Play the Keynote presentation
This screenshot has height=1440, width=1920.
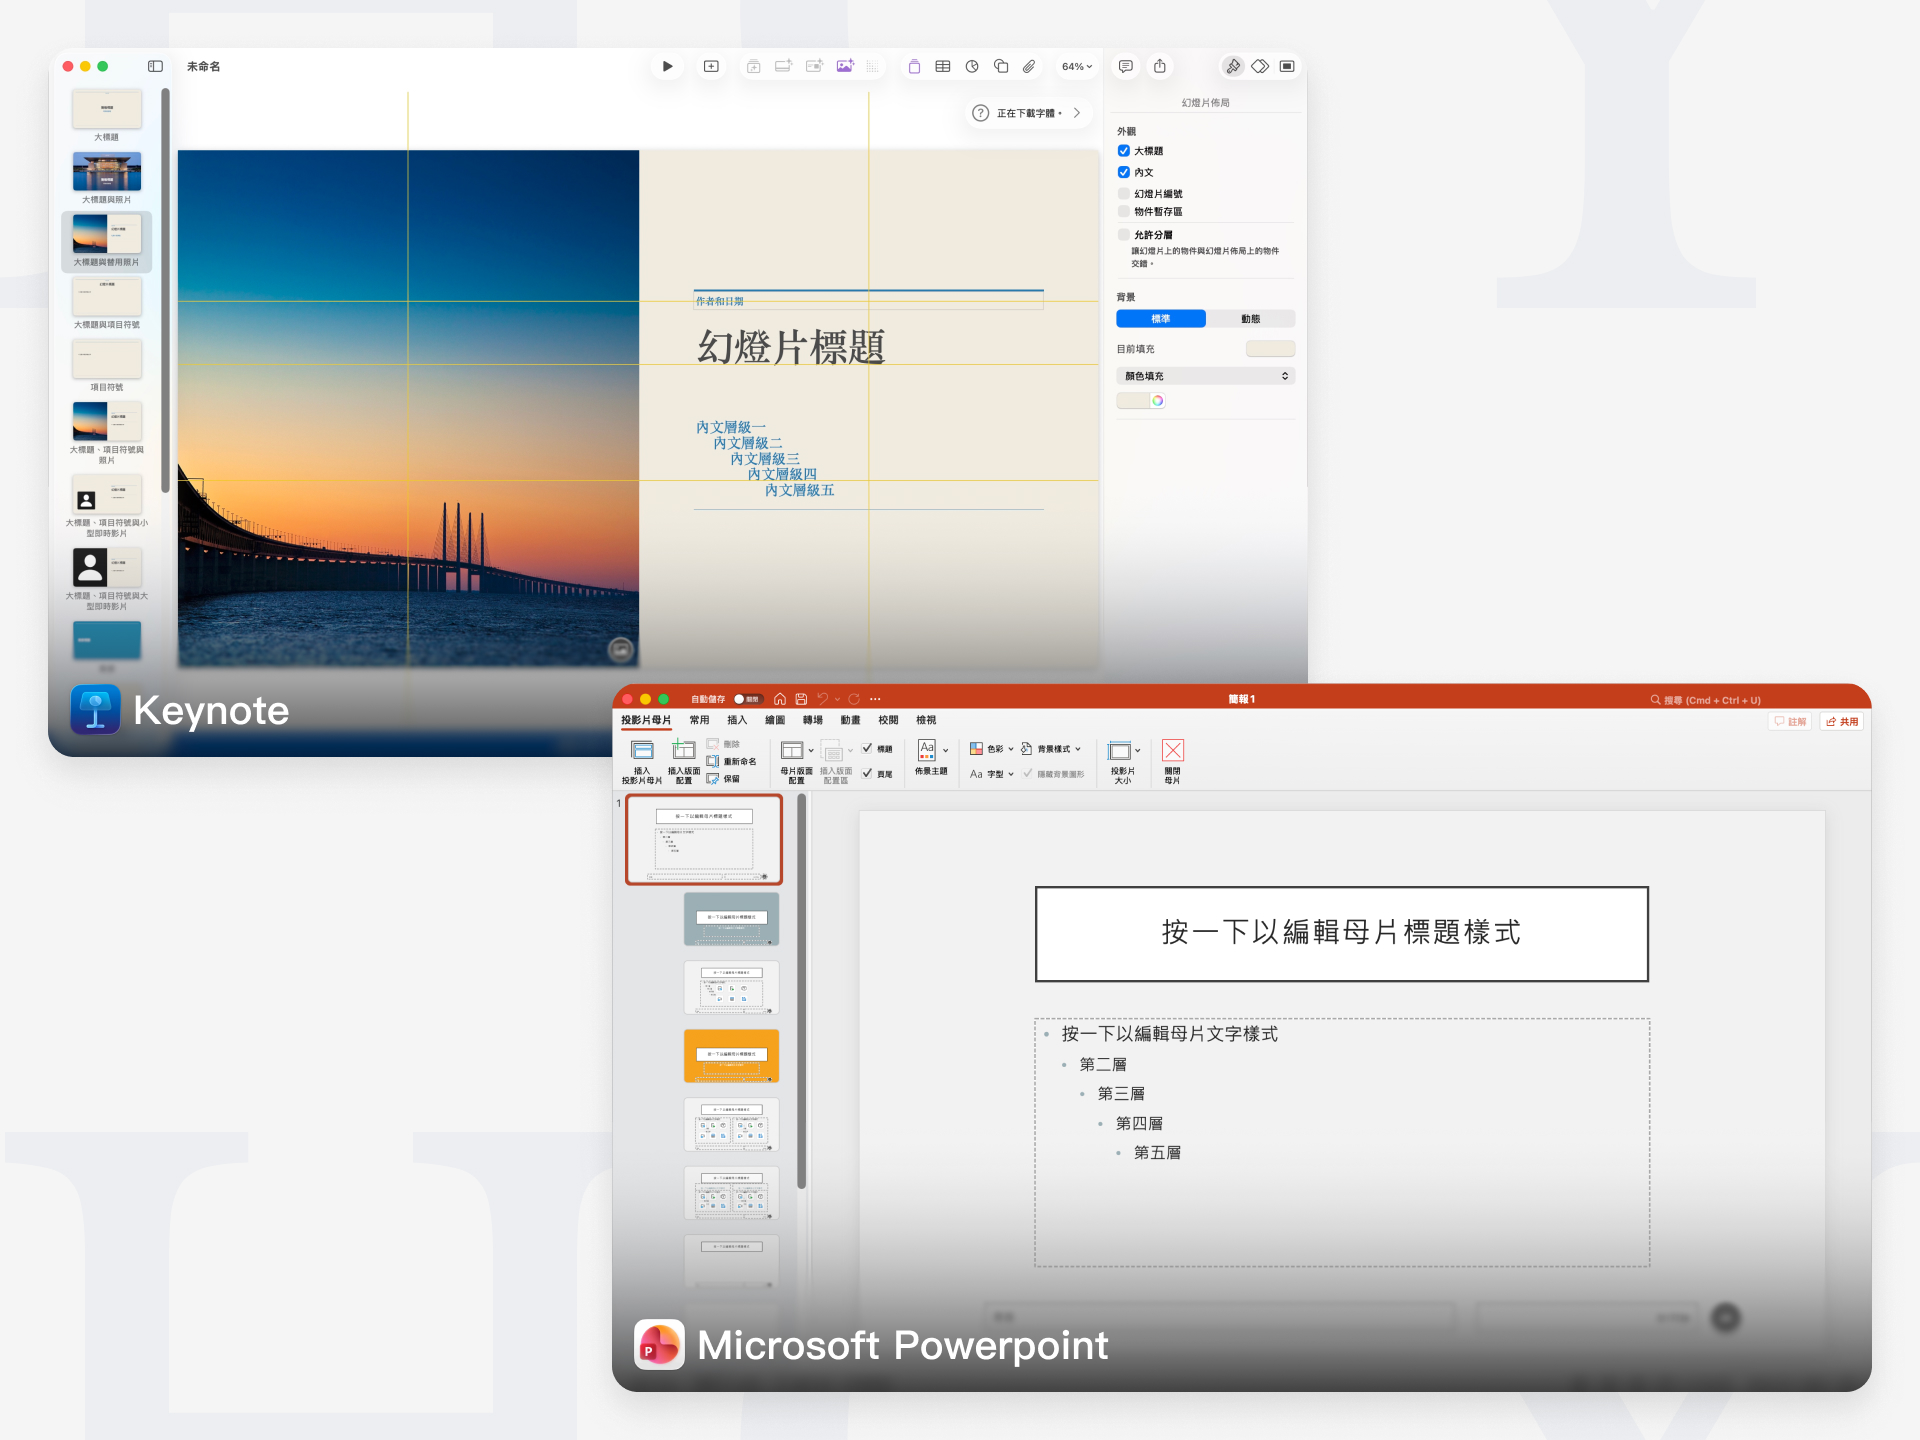coord(667,66)
